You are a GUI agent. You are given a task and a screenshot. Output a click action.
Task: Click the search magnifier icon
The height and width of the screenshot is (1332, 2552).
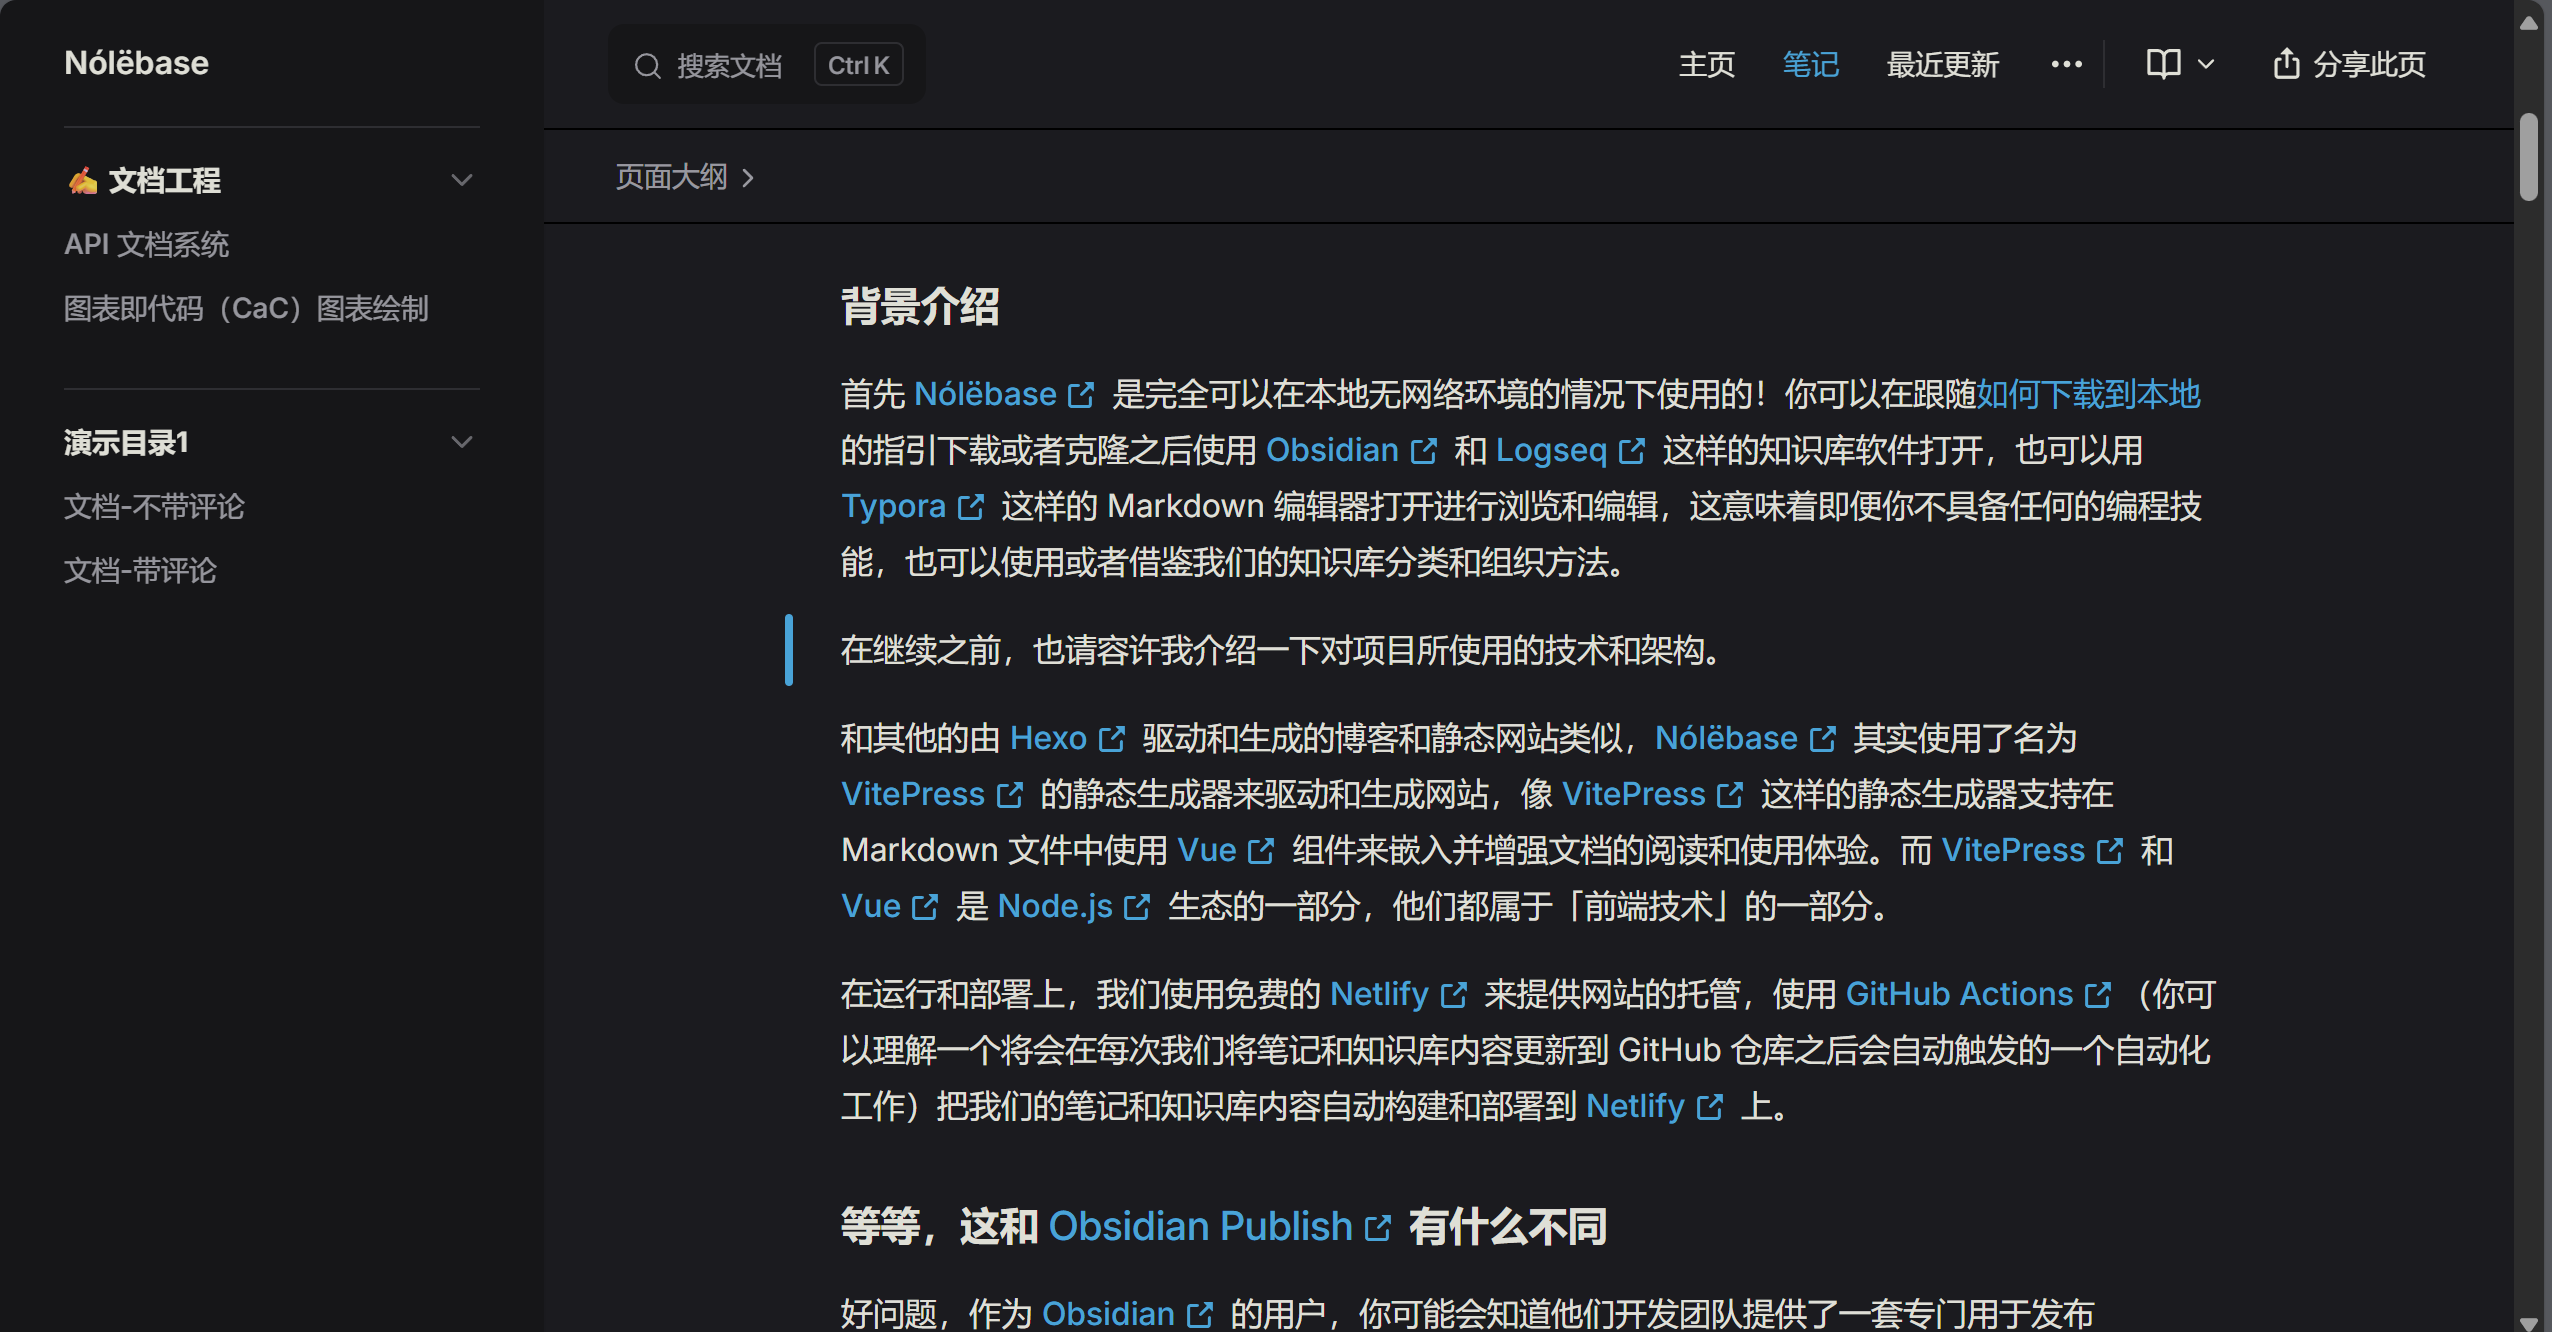click(648, 66)
